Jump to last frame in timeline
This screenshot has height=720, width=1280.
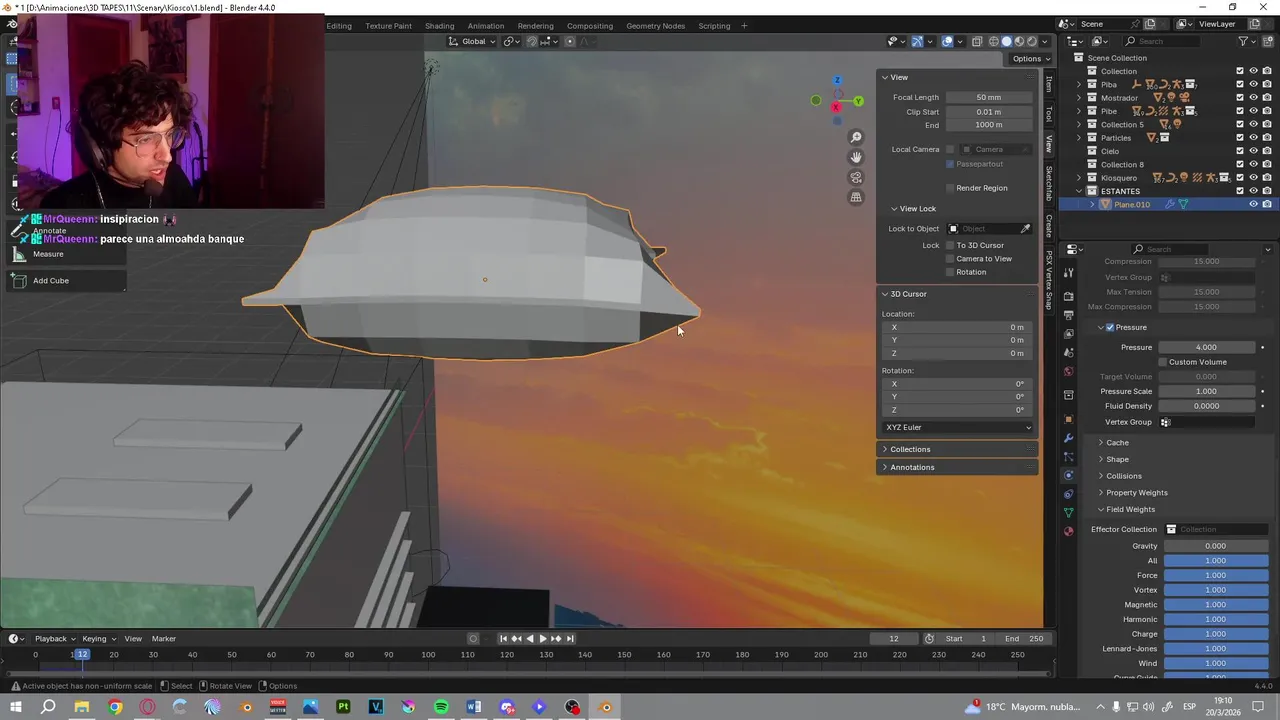[x=570, y=639]
